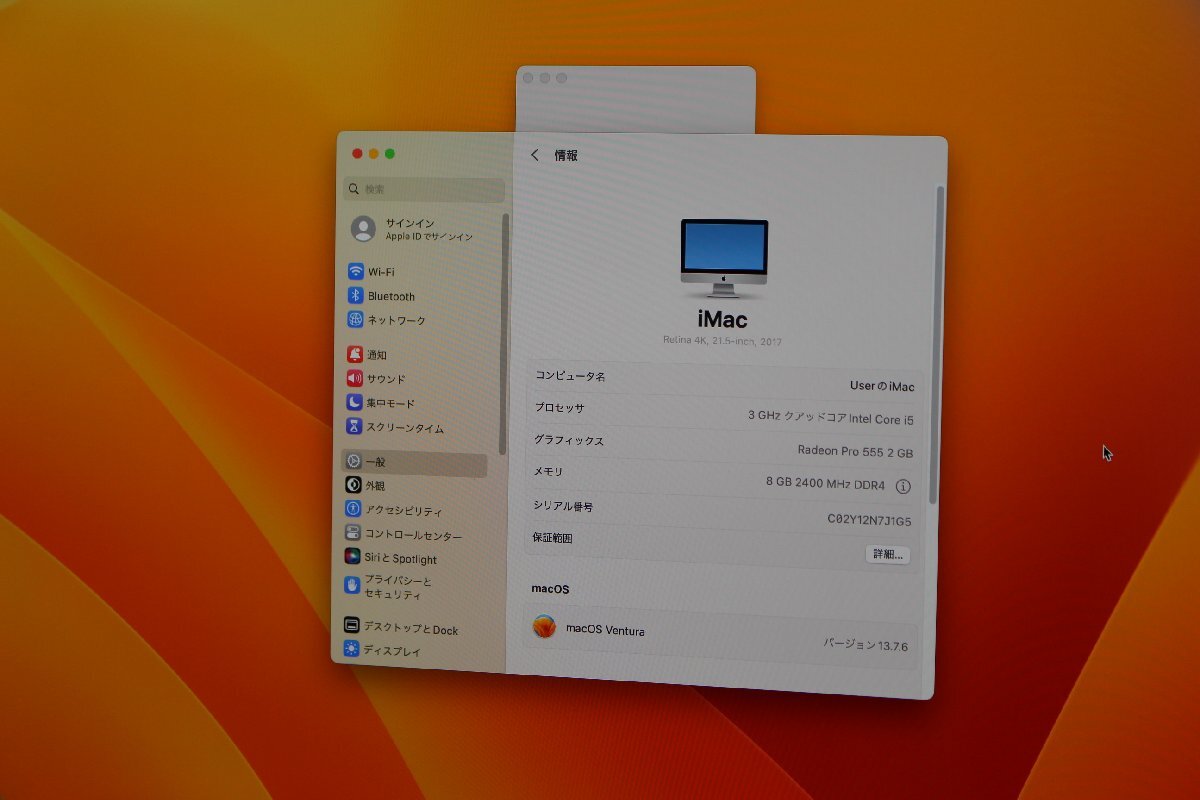Select the ネットワーク globe icon
Screen dimensions: 1200x800
click(355, 320)
